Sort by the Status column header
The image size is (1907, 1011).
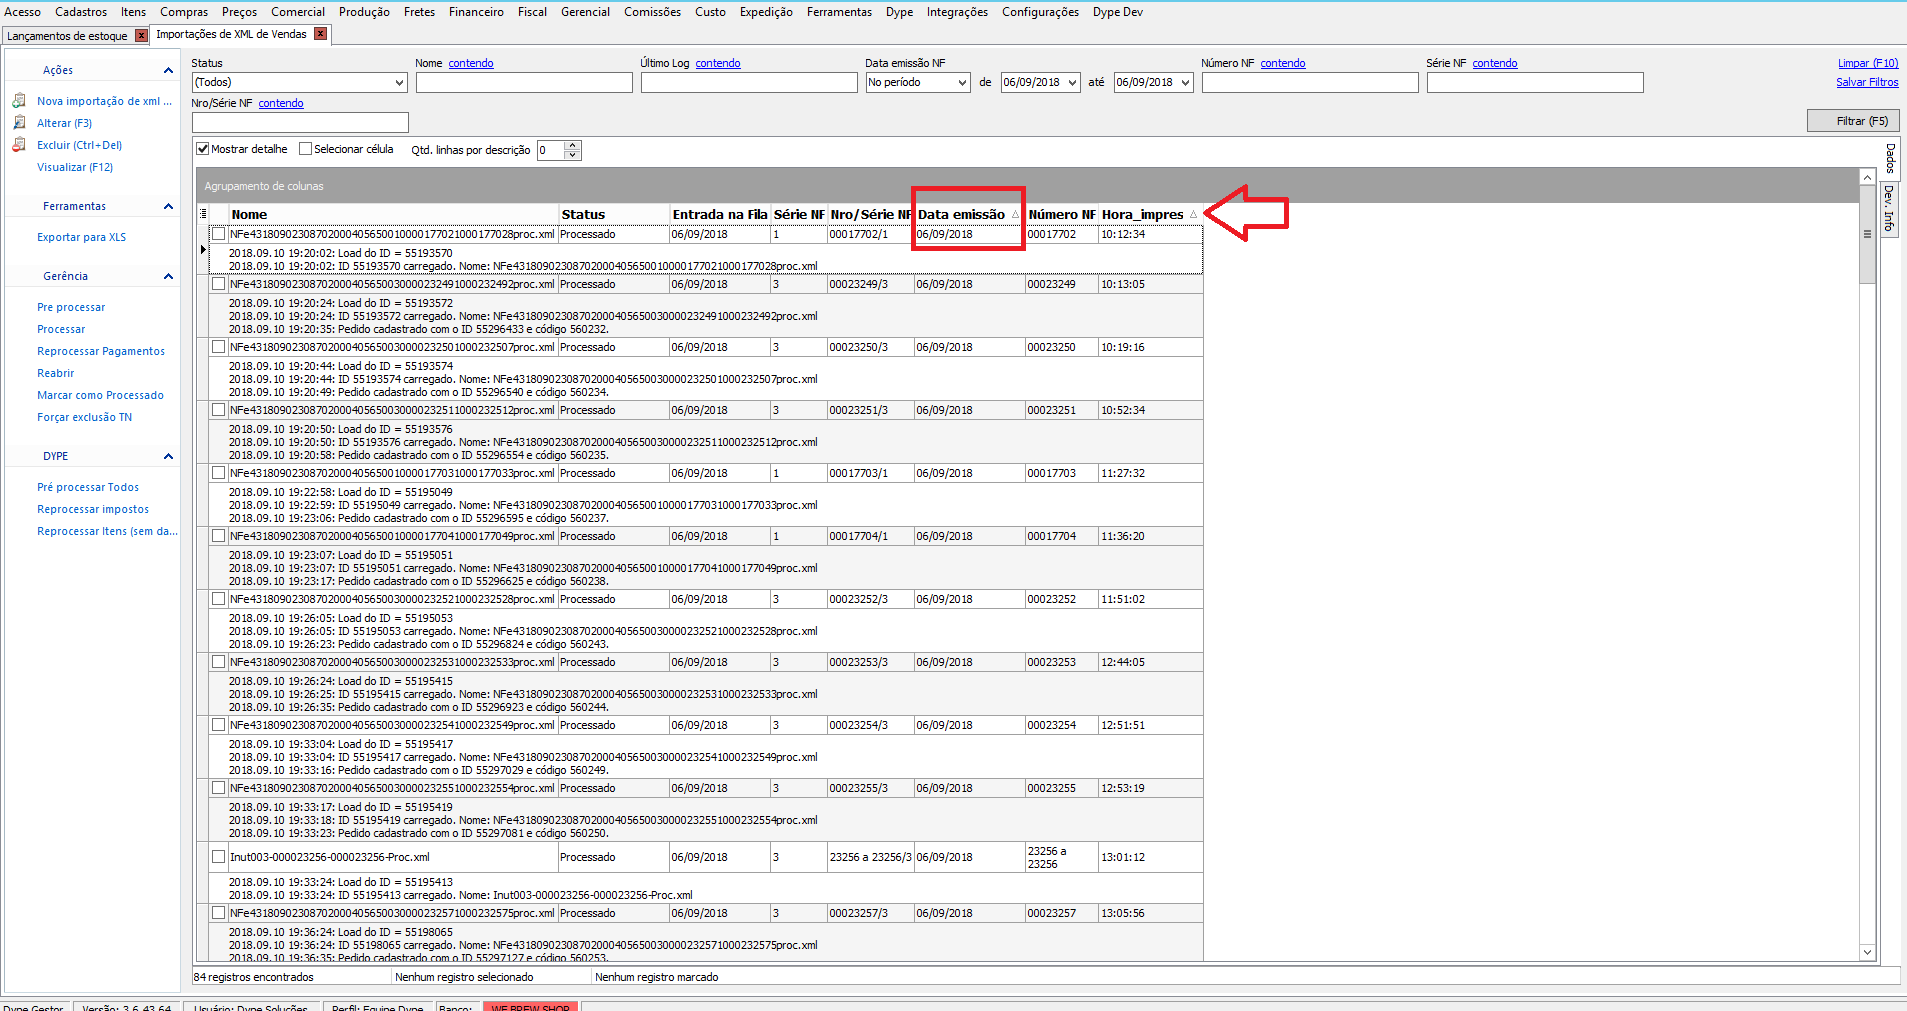pos(613,214)
